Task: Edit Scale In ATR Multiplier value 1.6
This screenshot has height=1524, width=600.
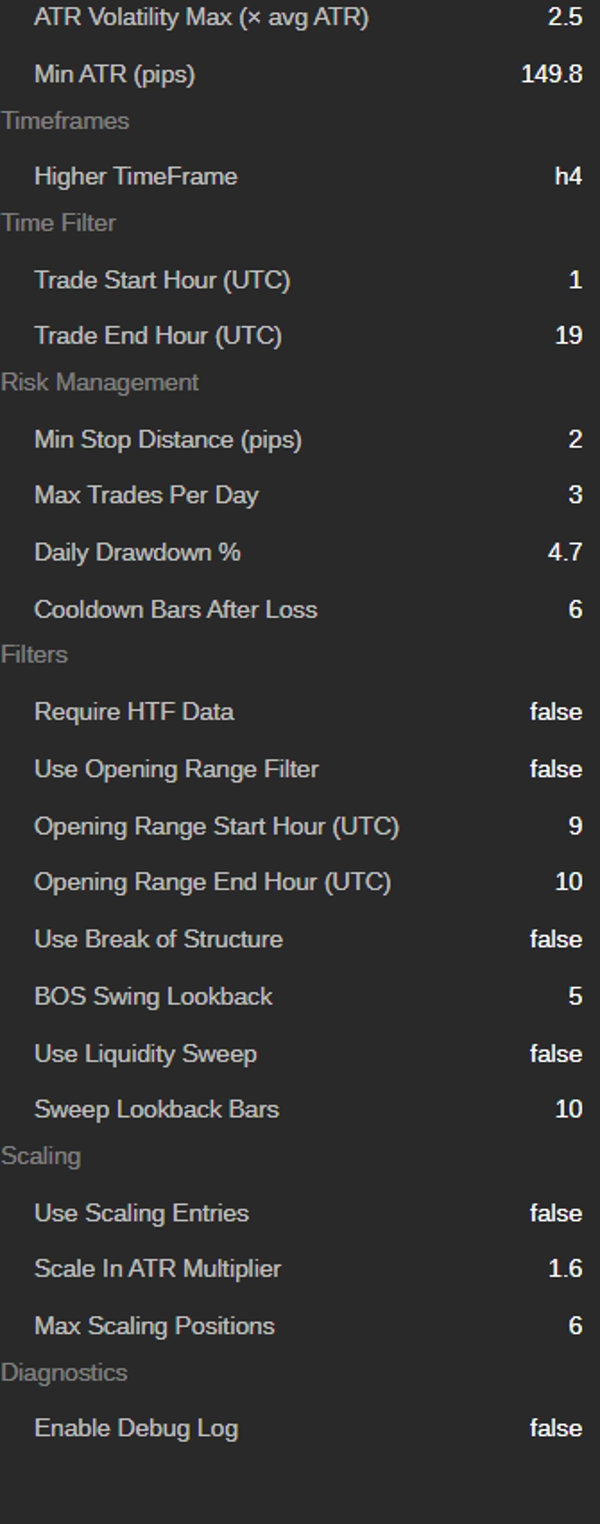Action: [x=565, y=1268]
